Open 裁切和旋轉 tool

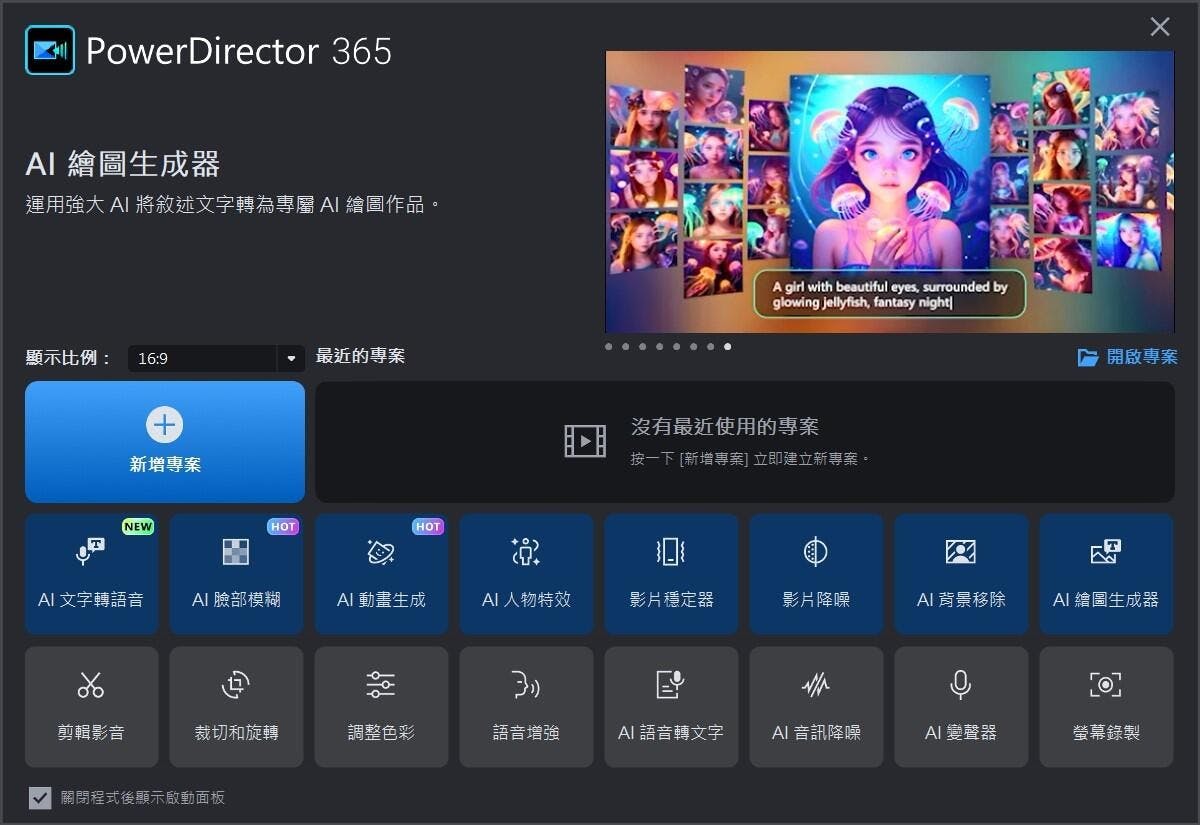(236, 707)
